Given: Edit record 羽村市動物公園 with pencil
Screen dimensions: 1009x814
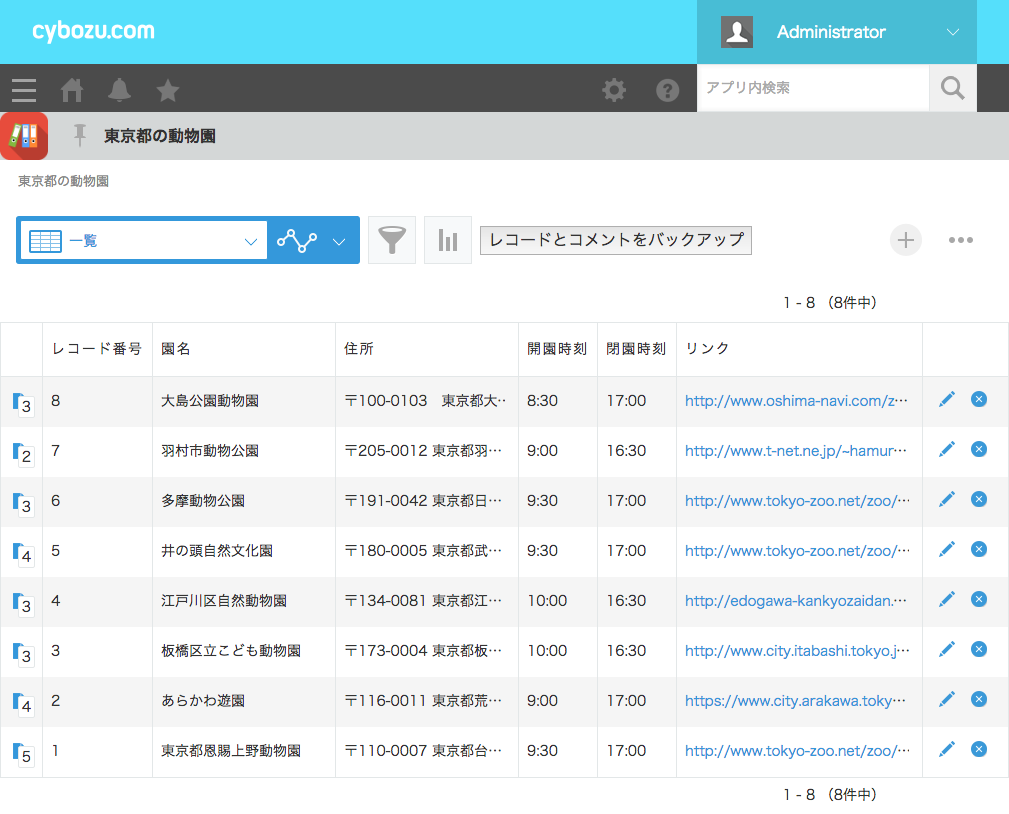Looking at the screenshot, I should point(946,449).
